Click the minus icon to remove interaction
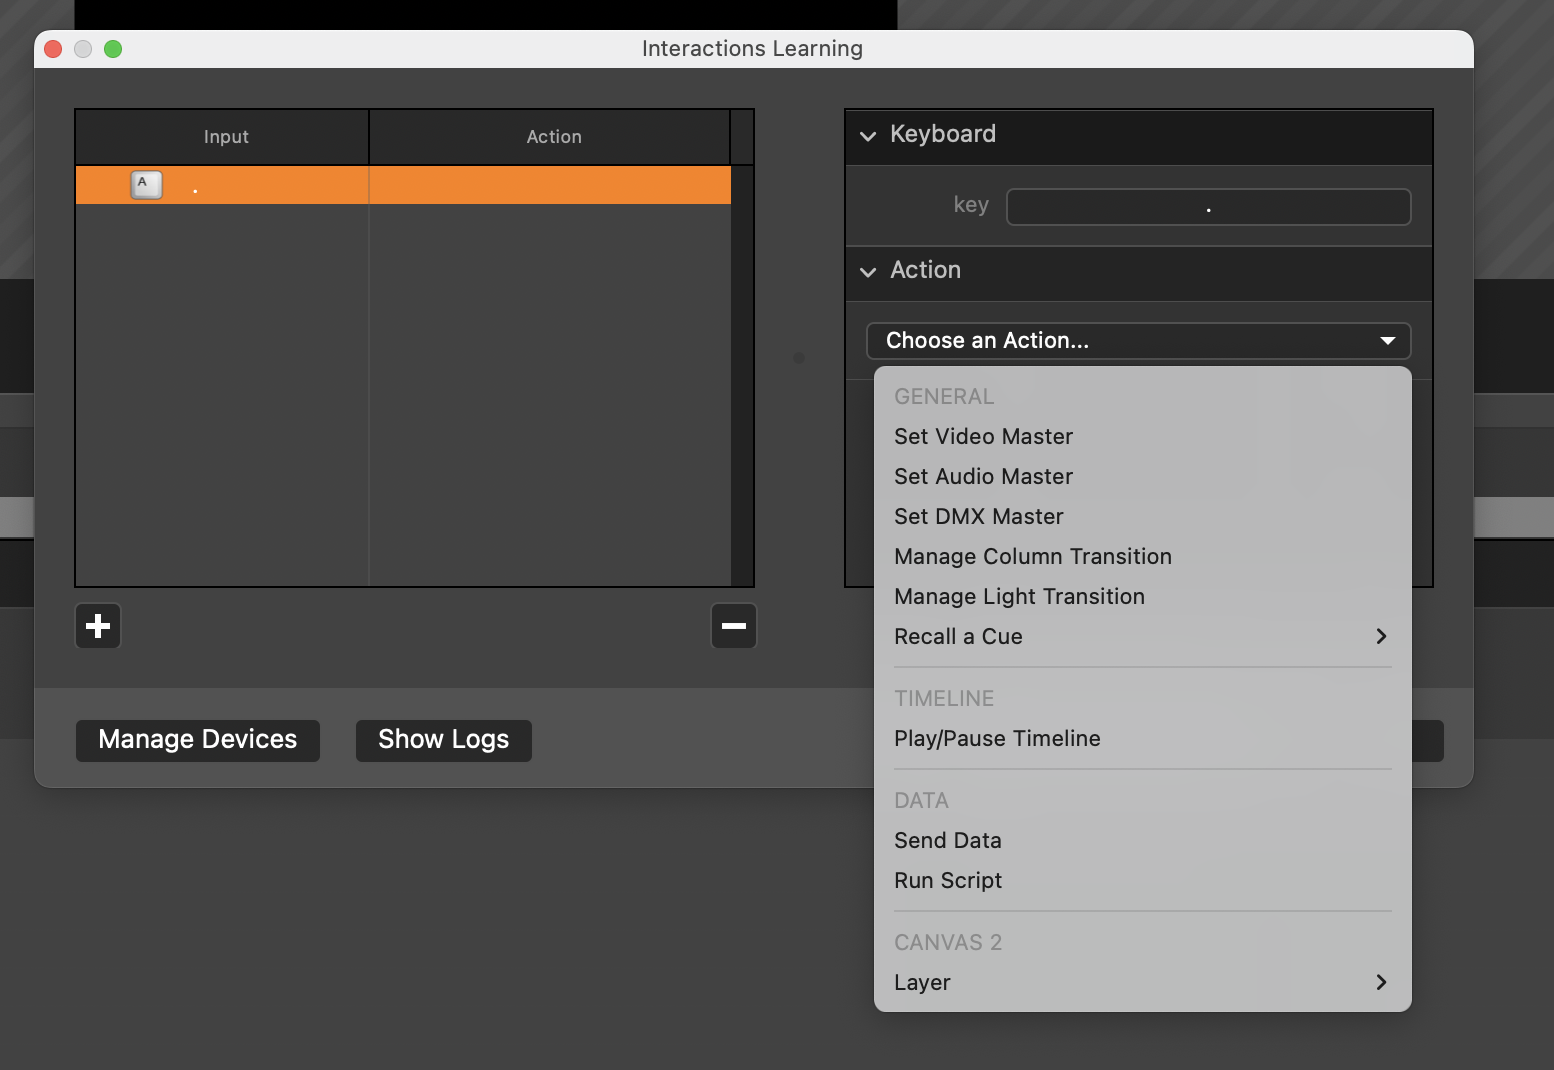The height and width of the screenshot is (1070, 1554). tap(733, 627)
